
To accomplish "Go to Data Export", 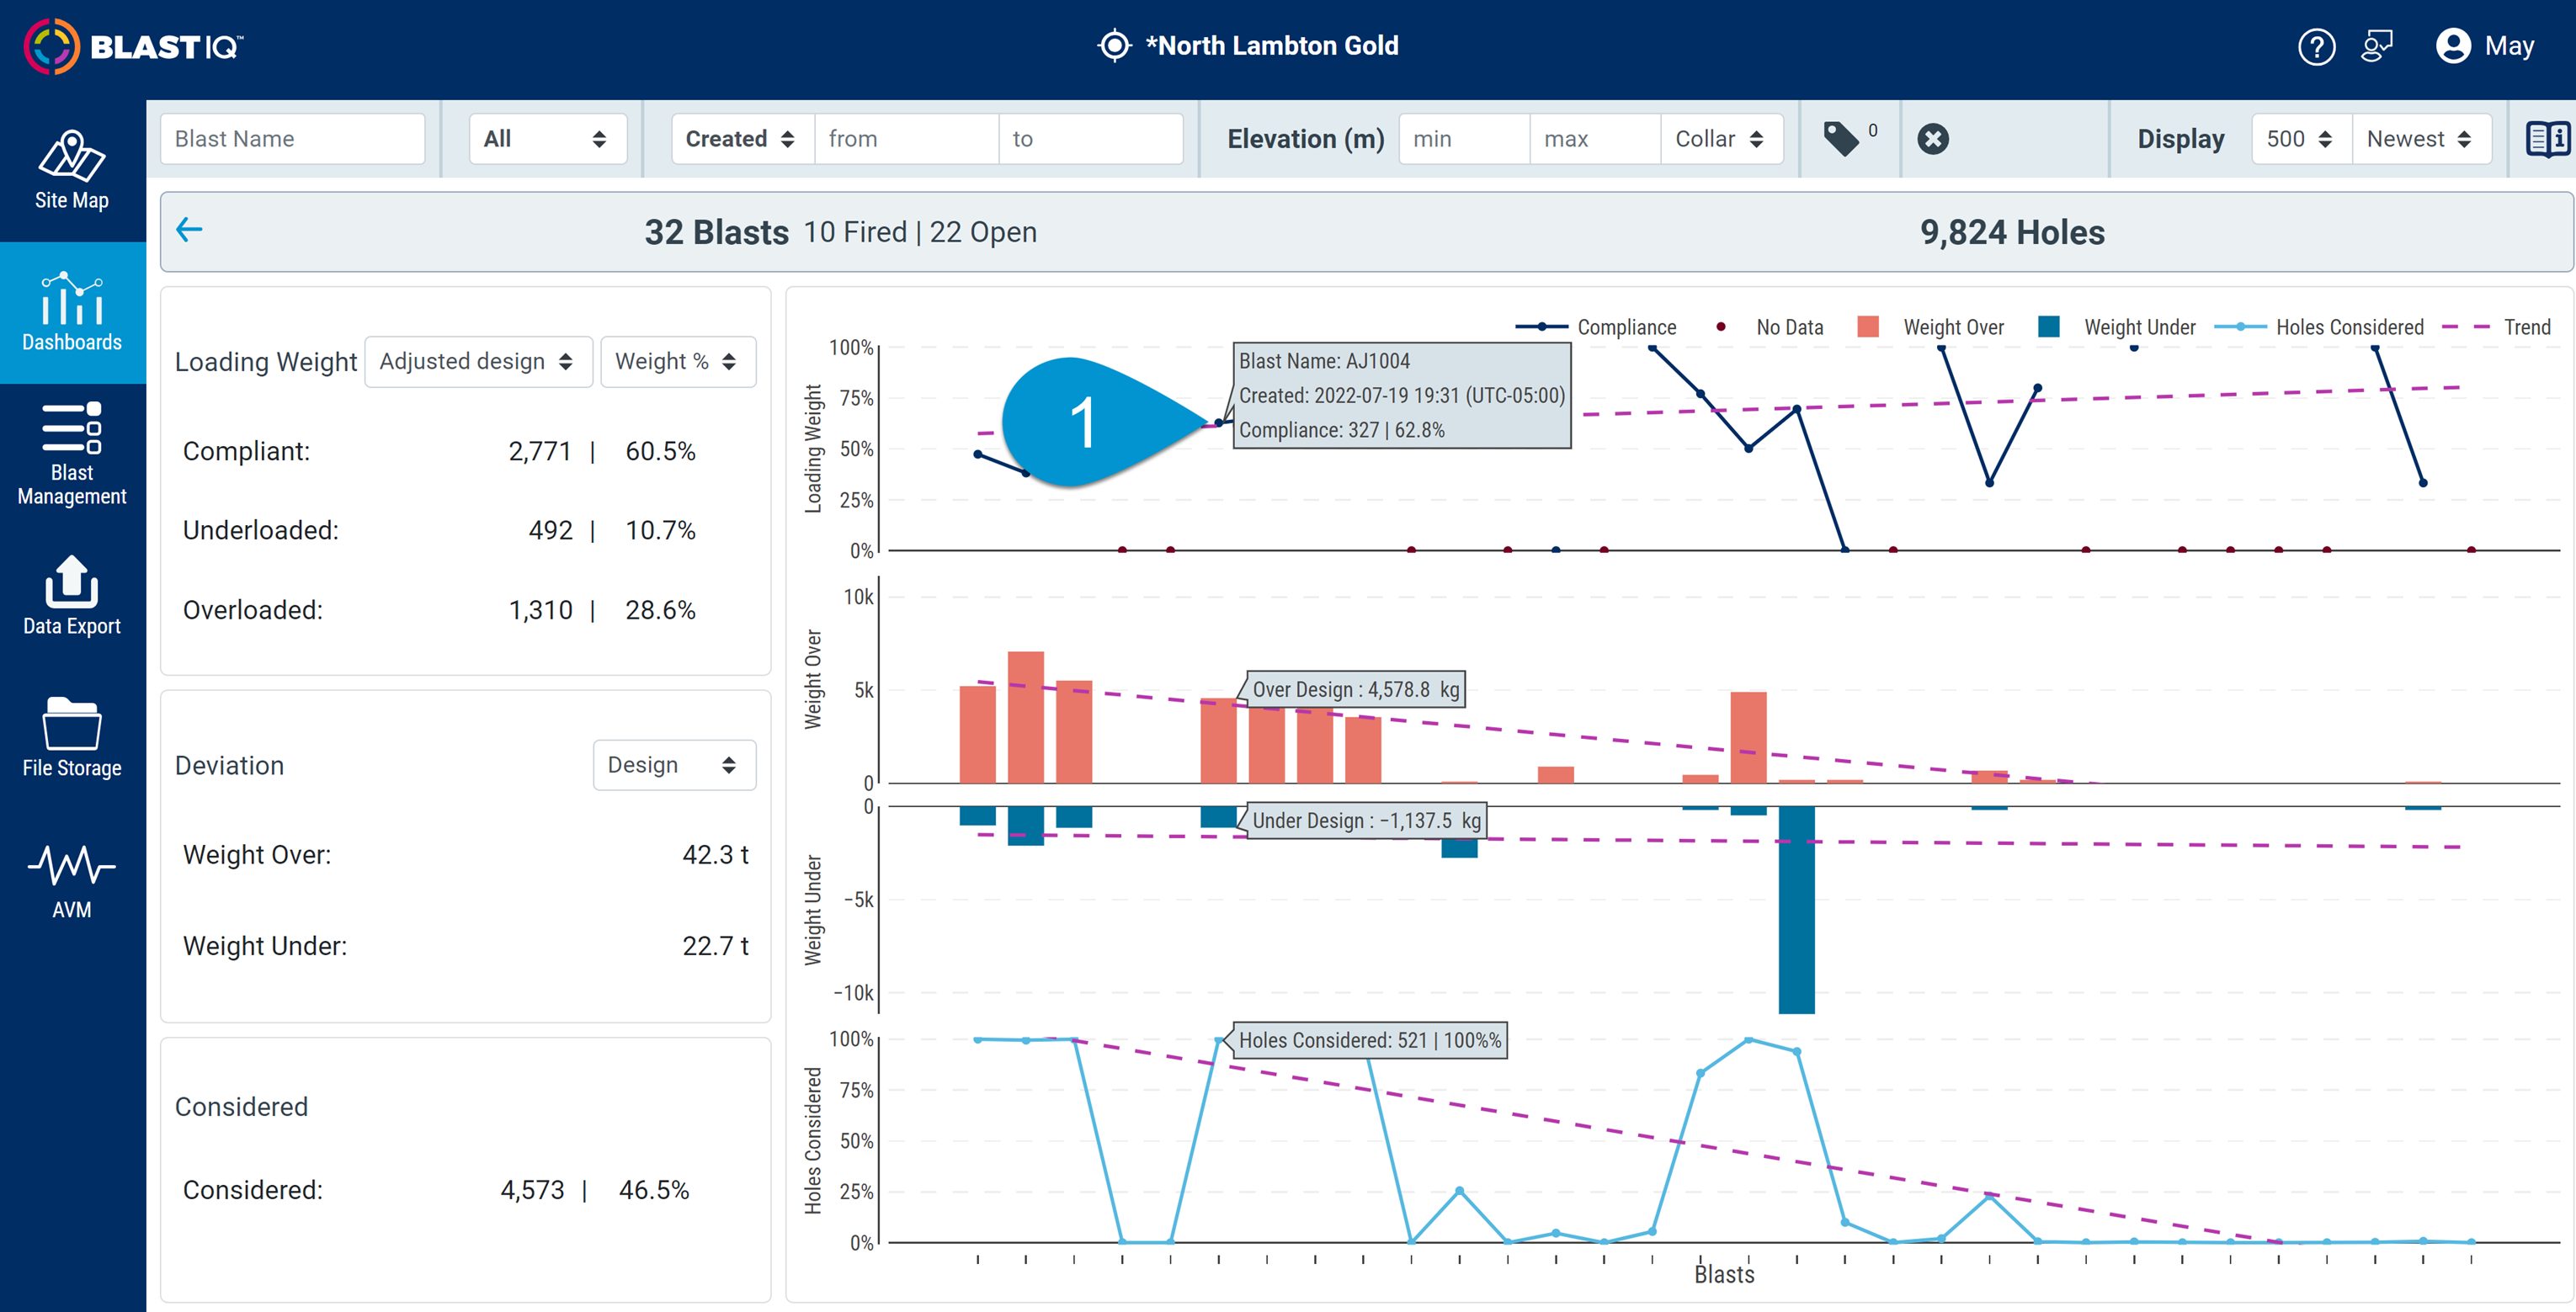I will pos(72,596).
